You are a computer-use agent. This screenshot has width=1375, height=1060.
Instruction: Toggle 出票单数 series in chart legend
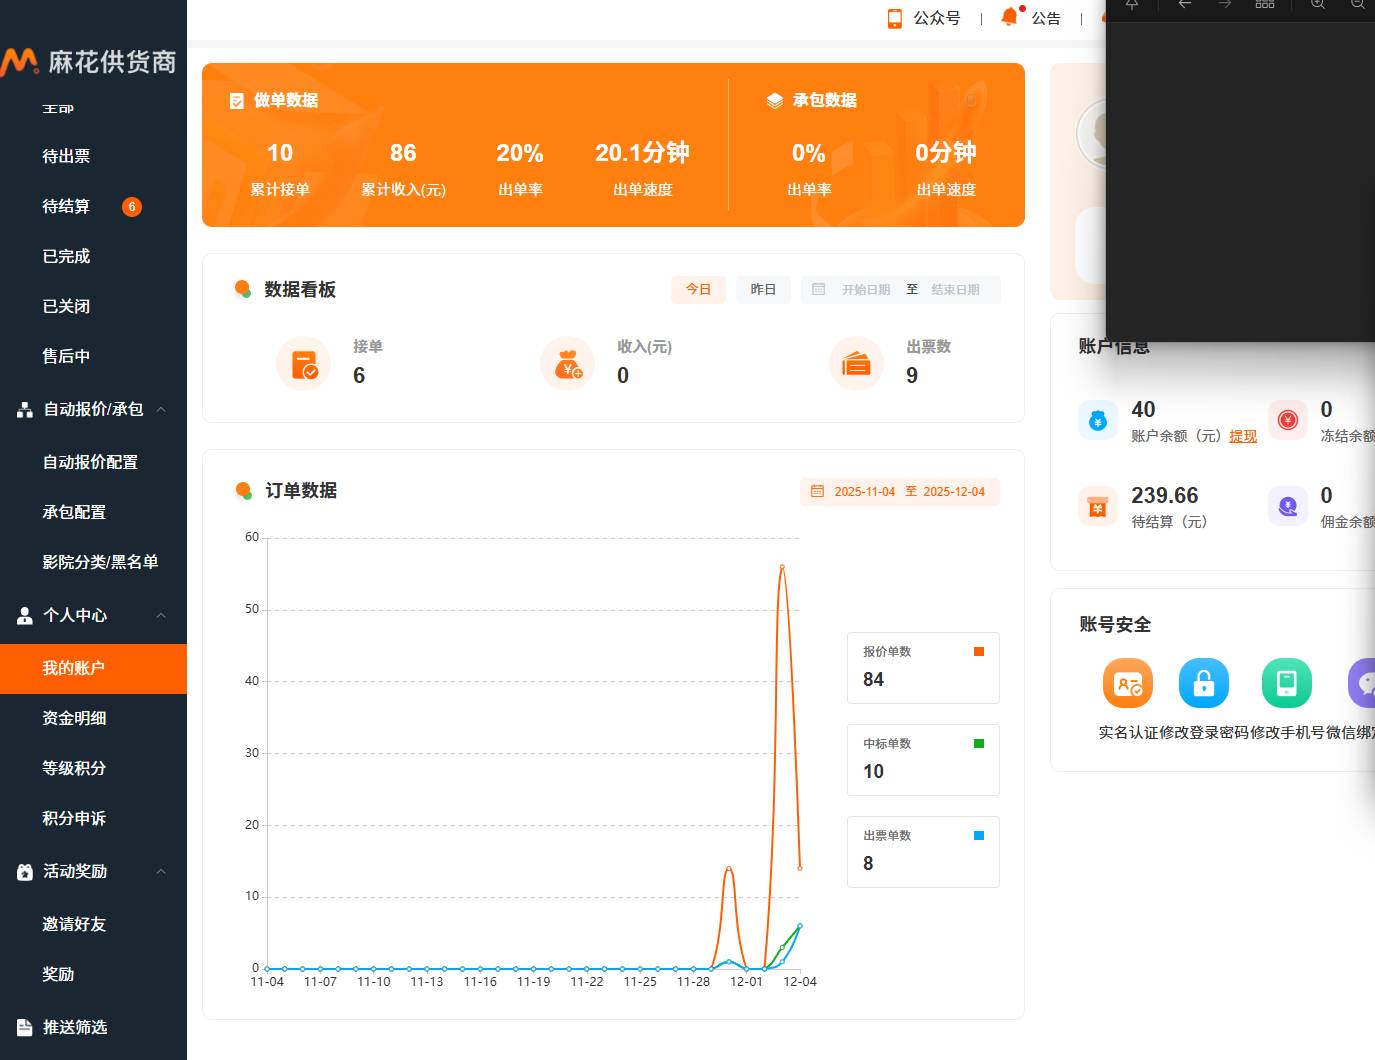pos(979,836)
